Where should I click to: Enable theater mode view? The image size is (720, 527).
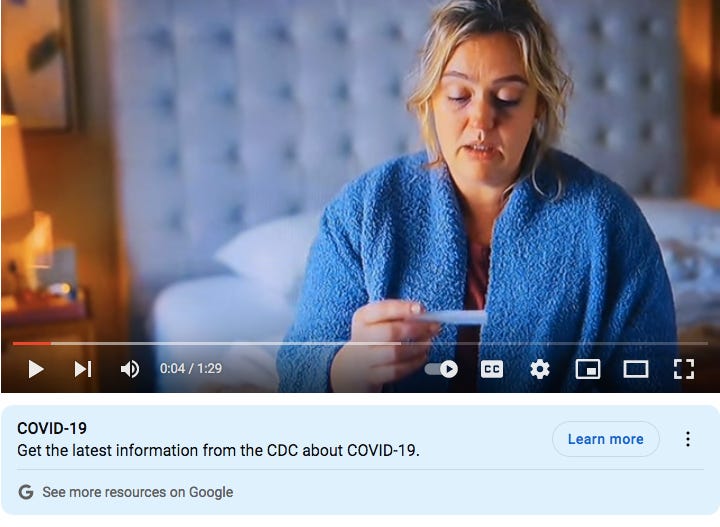click(636, 369)
